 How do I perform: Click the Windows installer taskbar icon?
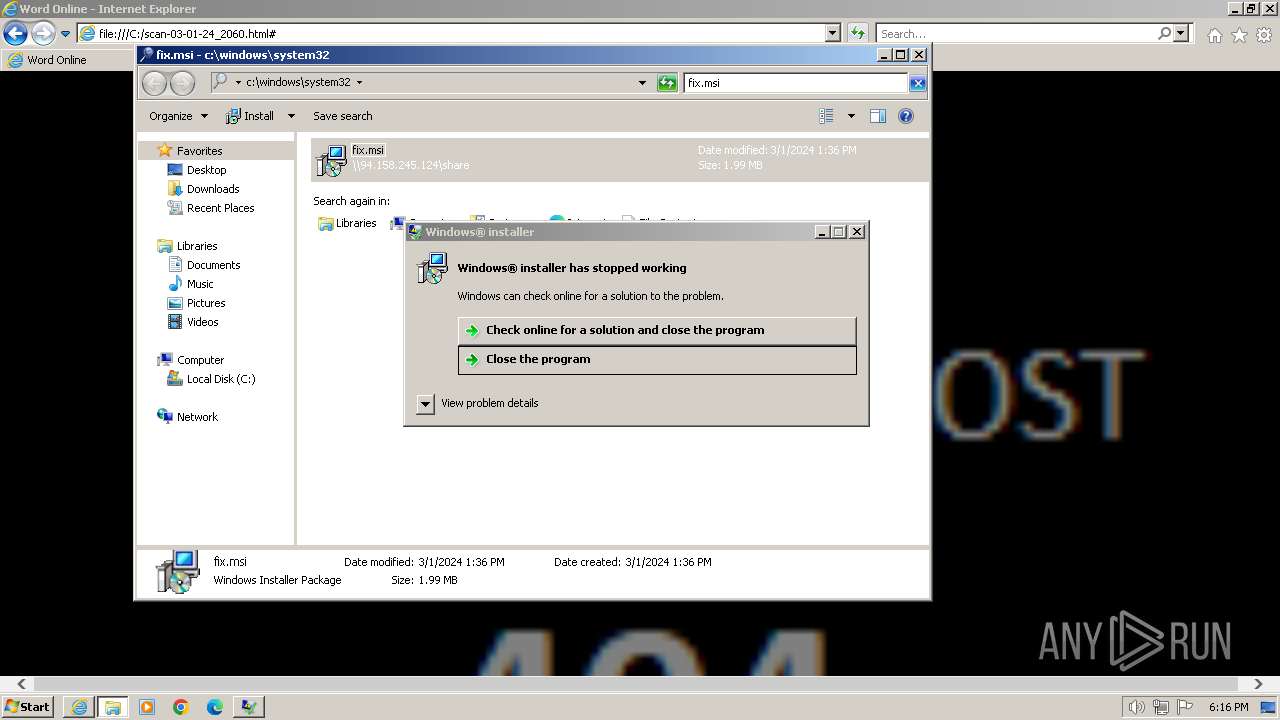coord(249,707)
